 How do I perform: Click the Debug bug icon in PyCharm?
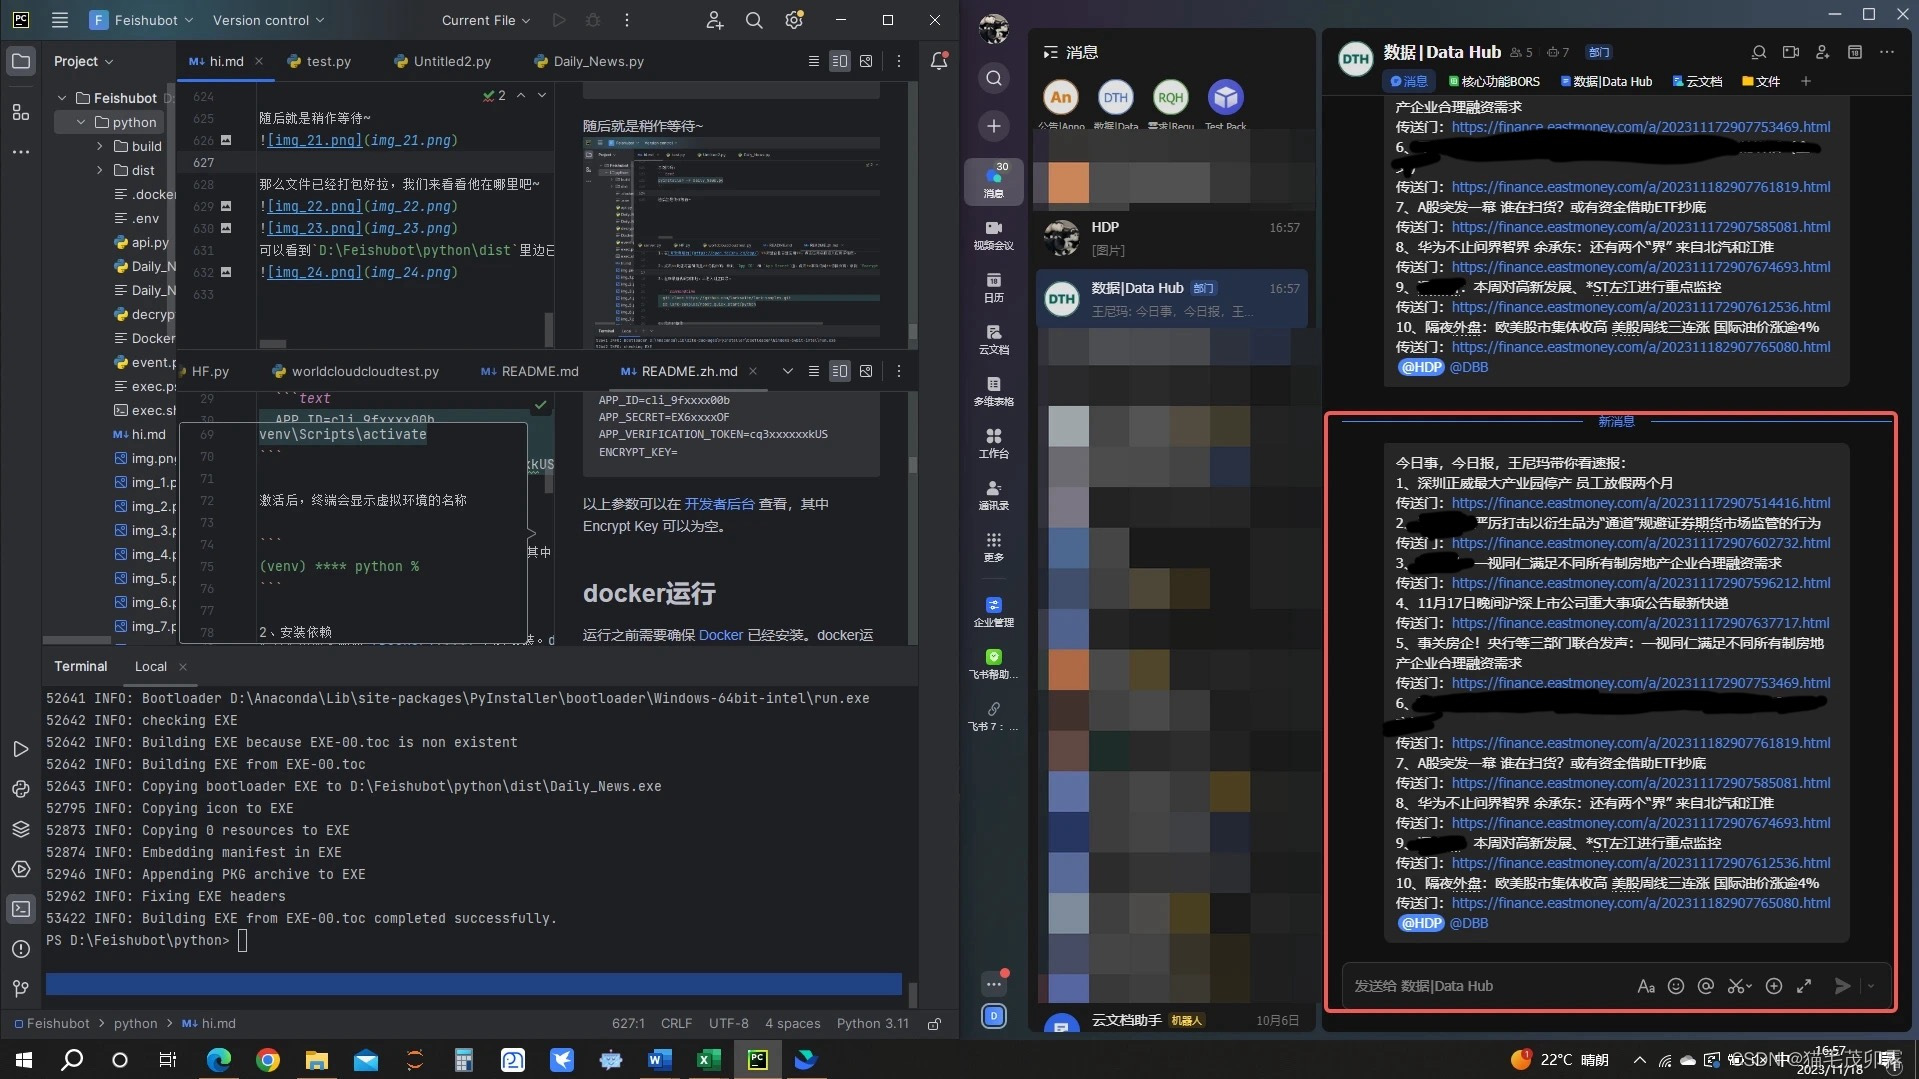(x=593, y=20)
